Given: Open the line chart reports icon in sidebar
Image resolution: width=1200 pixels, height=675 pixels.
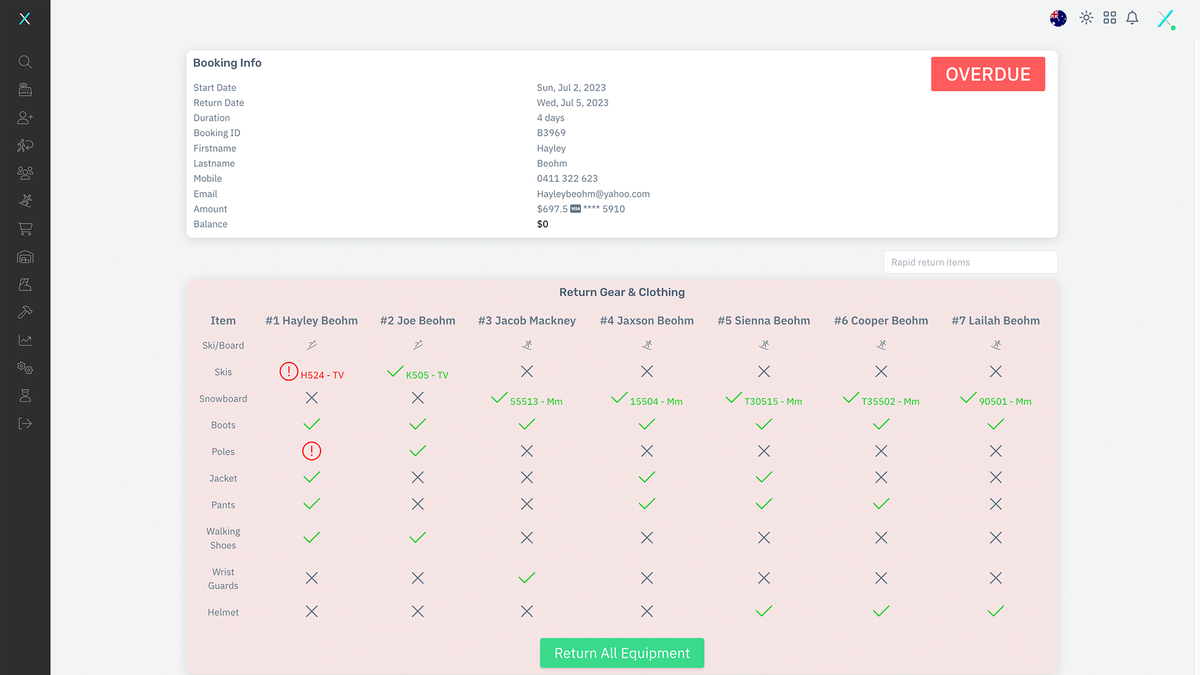Looking at the screenshot, I should [x=25, y=340].
